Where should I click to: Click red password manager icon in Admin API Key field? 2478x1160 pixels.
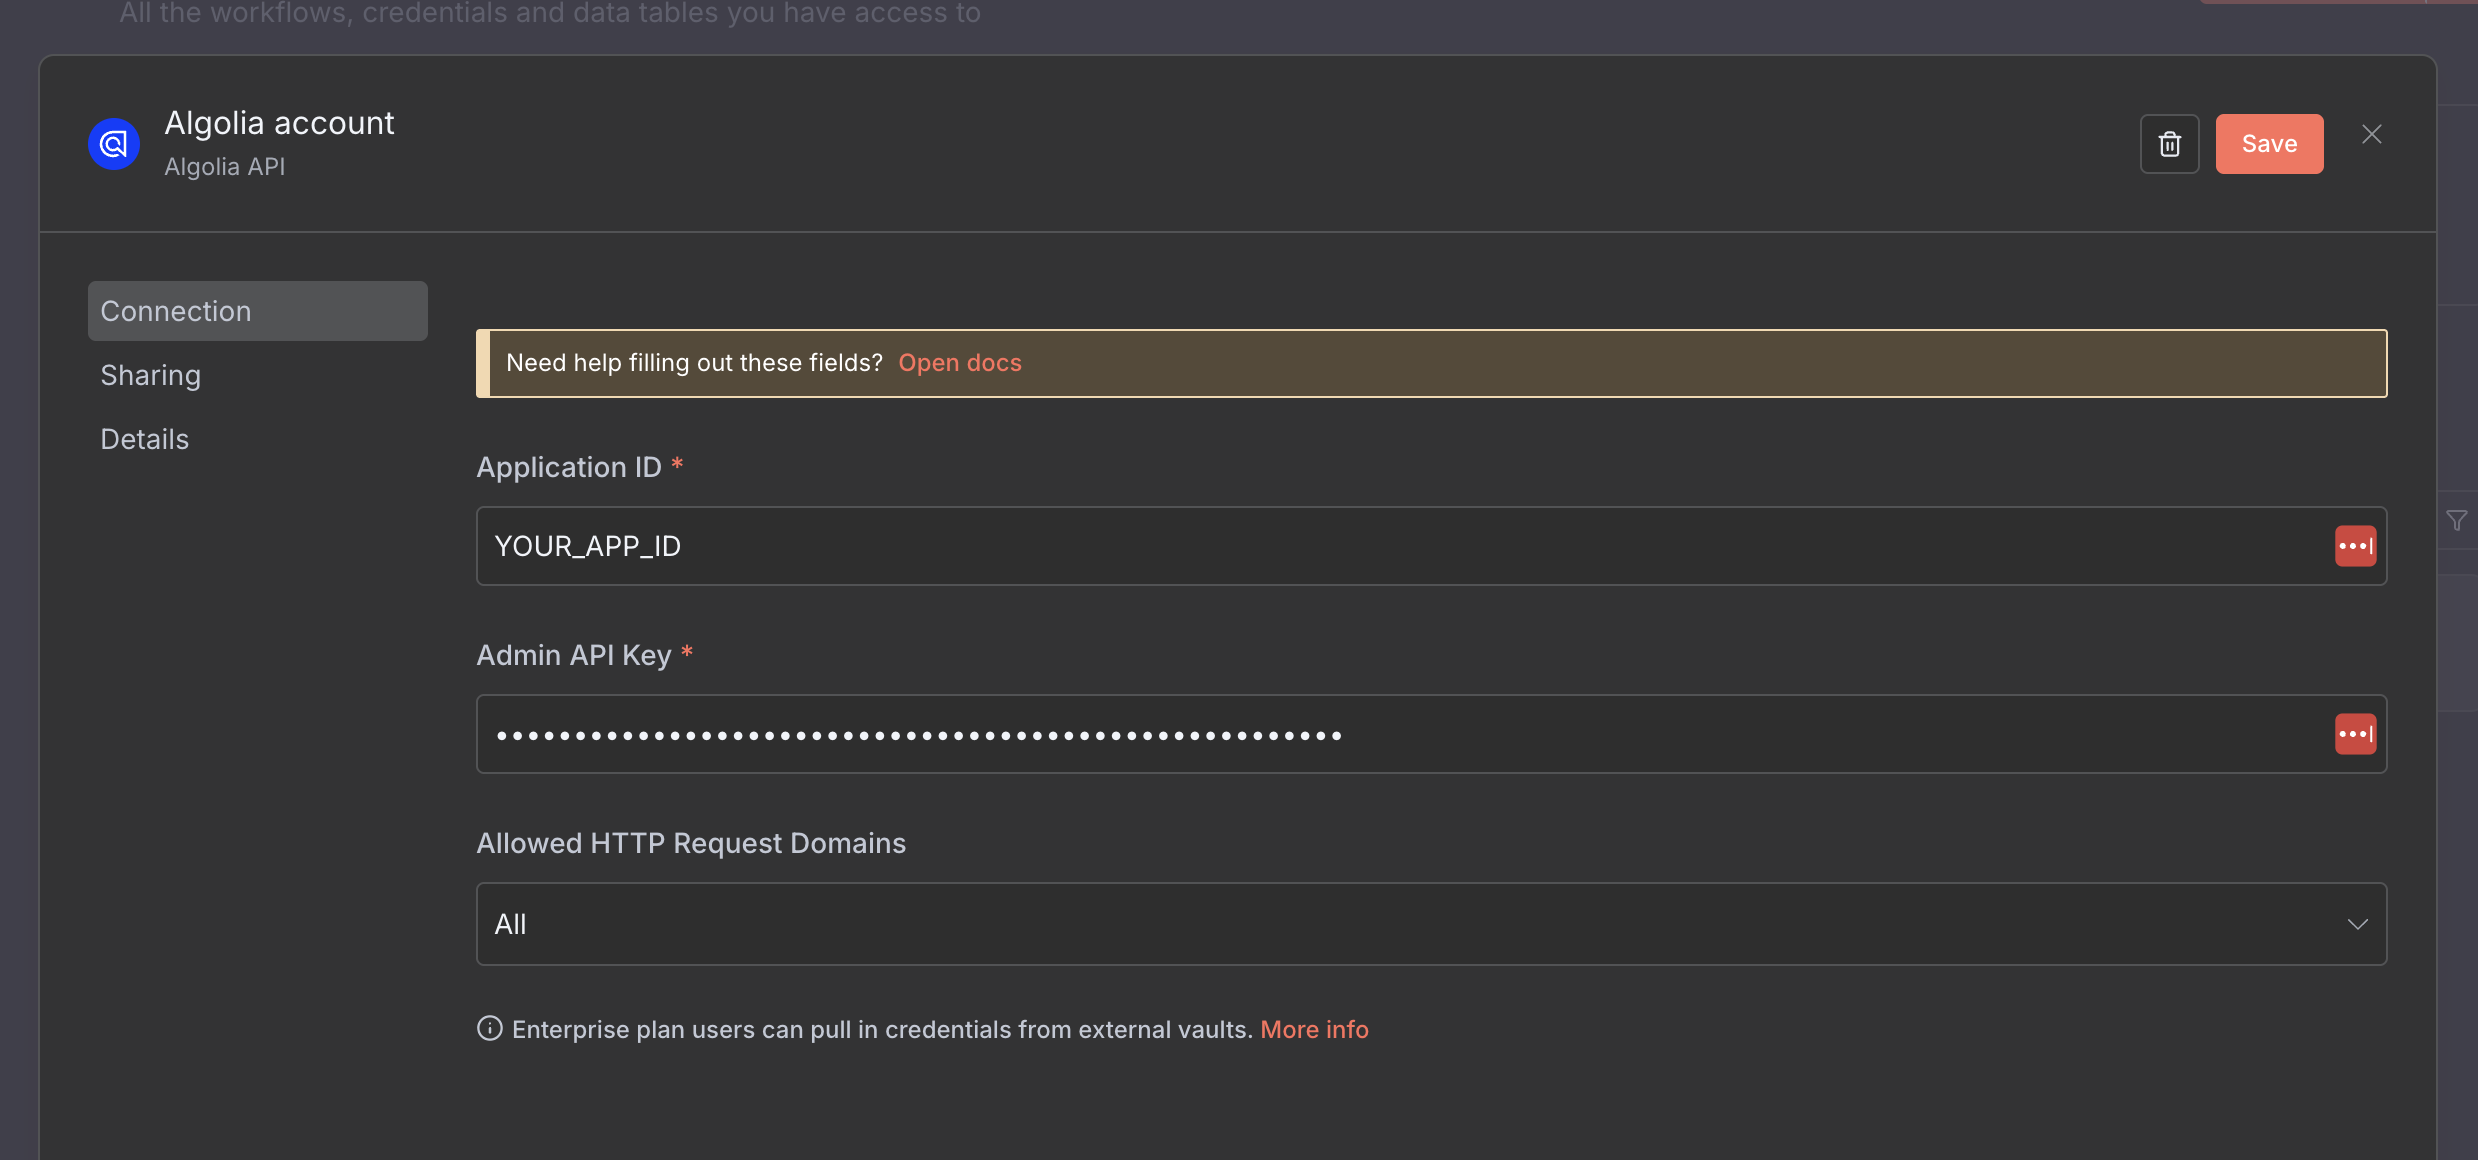point(2355,734)
